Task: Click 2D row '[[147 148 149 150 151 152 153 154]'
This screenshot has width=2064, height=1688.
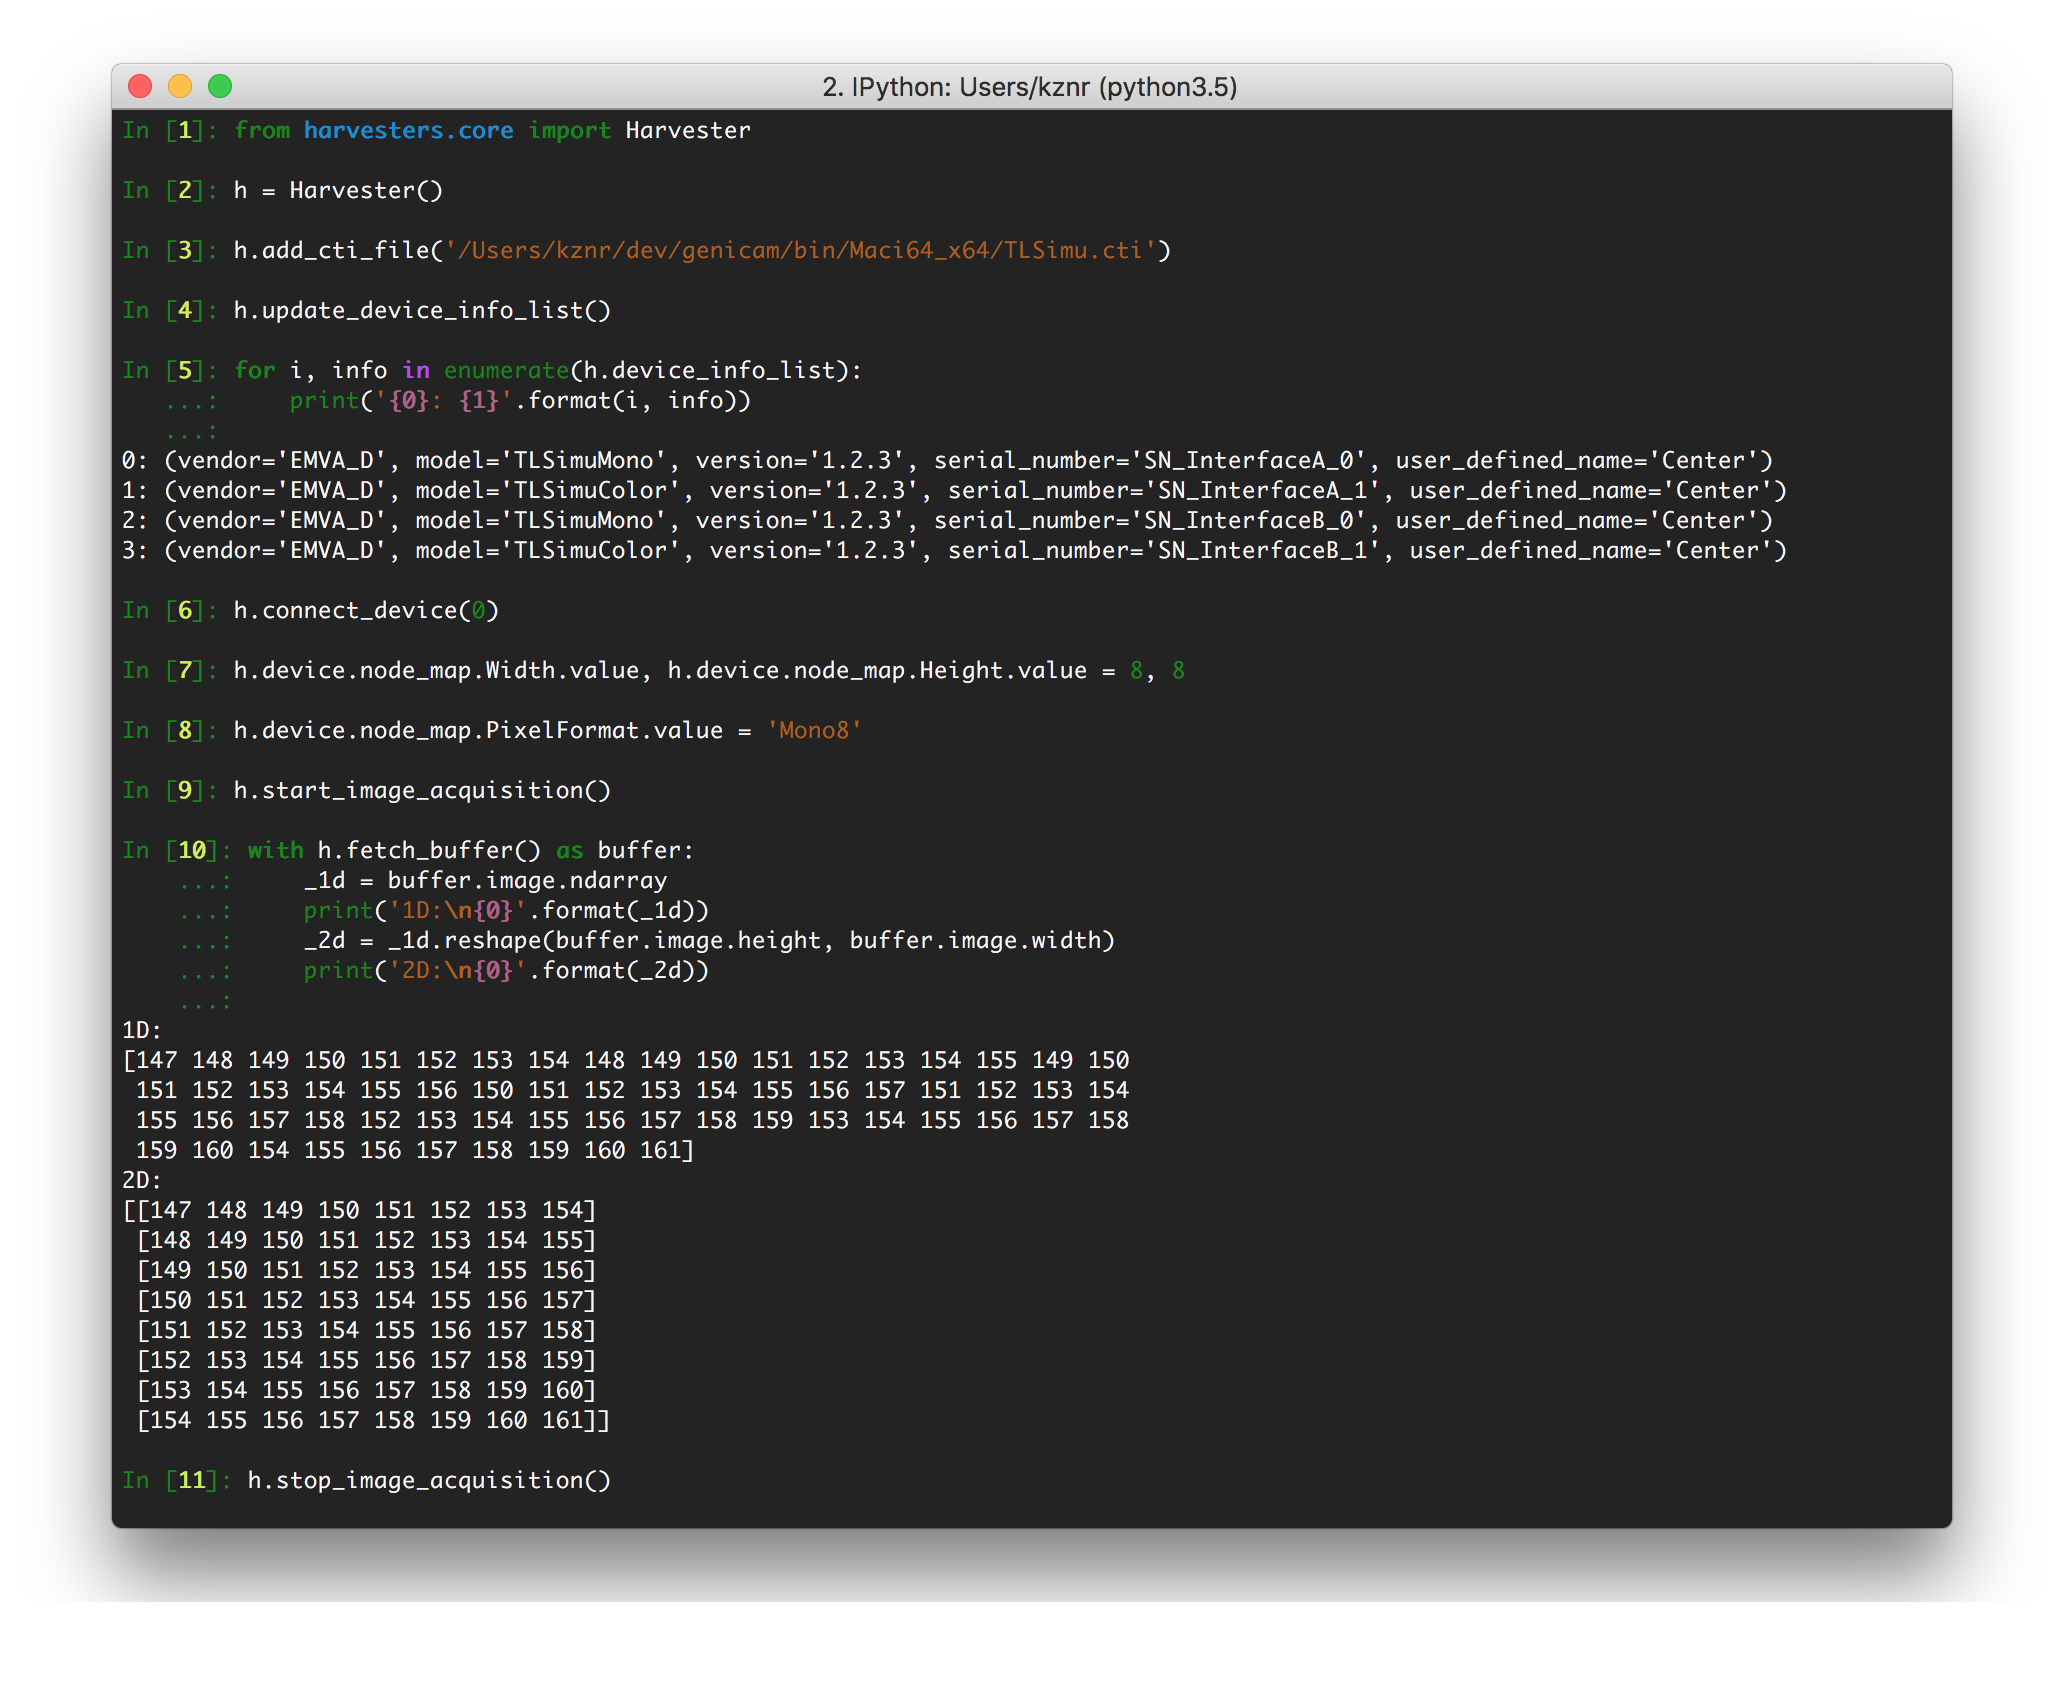Action: 359,1211
